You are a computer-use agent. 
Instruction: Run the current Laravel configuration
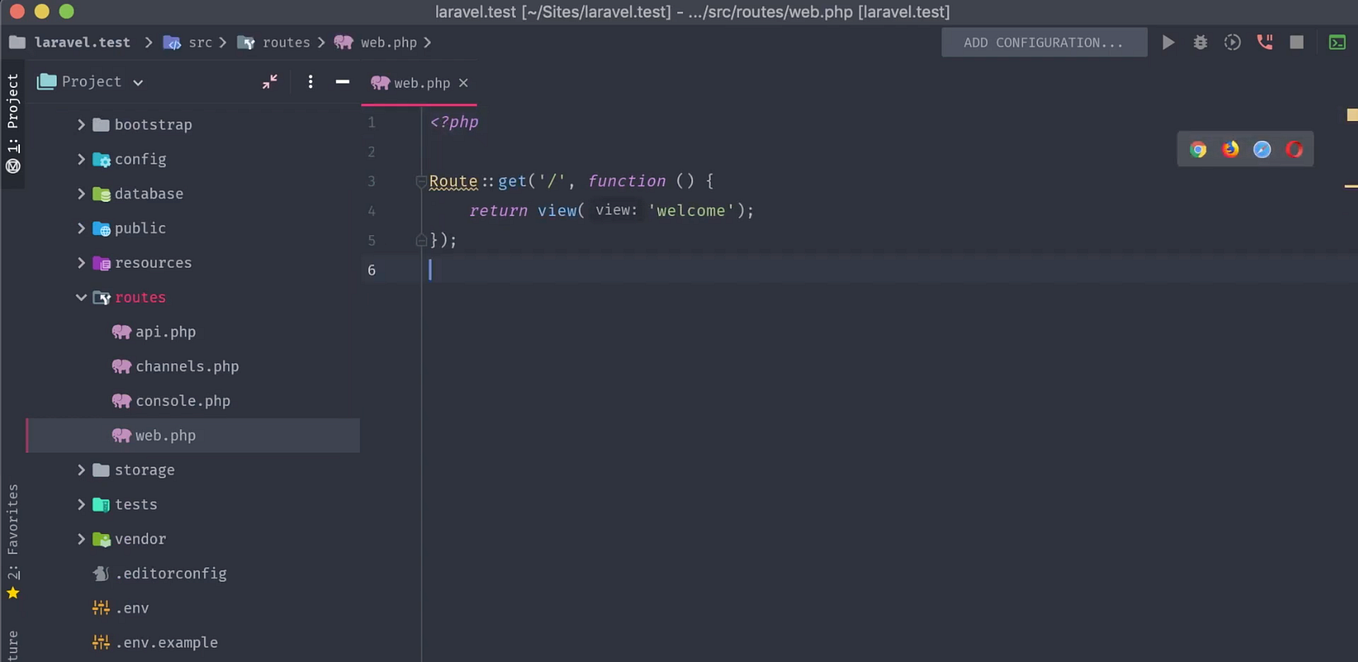[x=1168, y=42]
